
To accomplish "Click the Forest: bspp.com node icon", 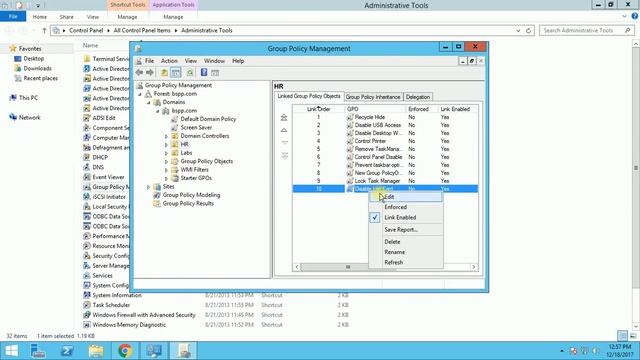I will [148, 94].
